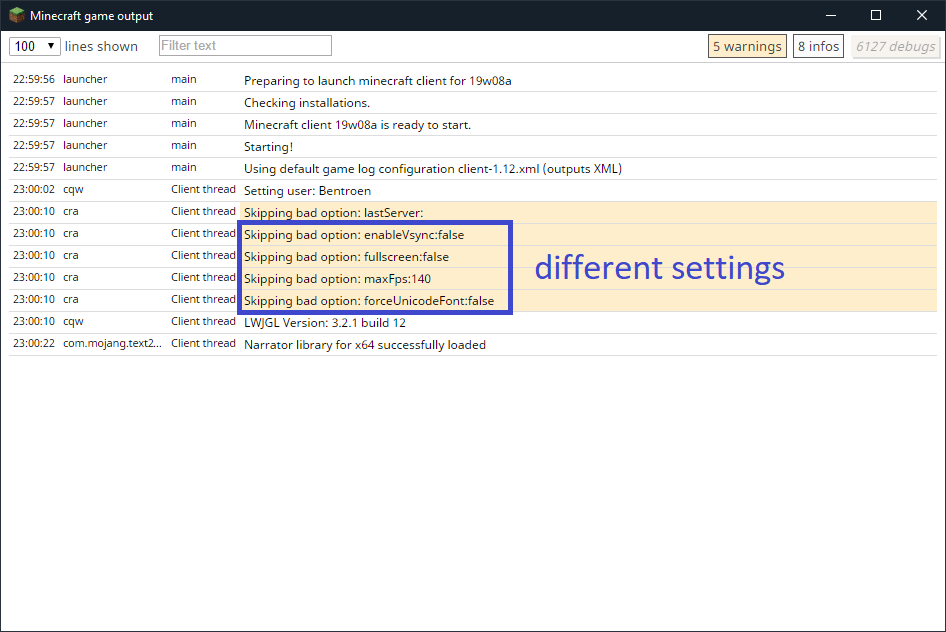Click the Filter text input field
The width and height of the screenshot is (946, 632).
[245, 46]
